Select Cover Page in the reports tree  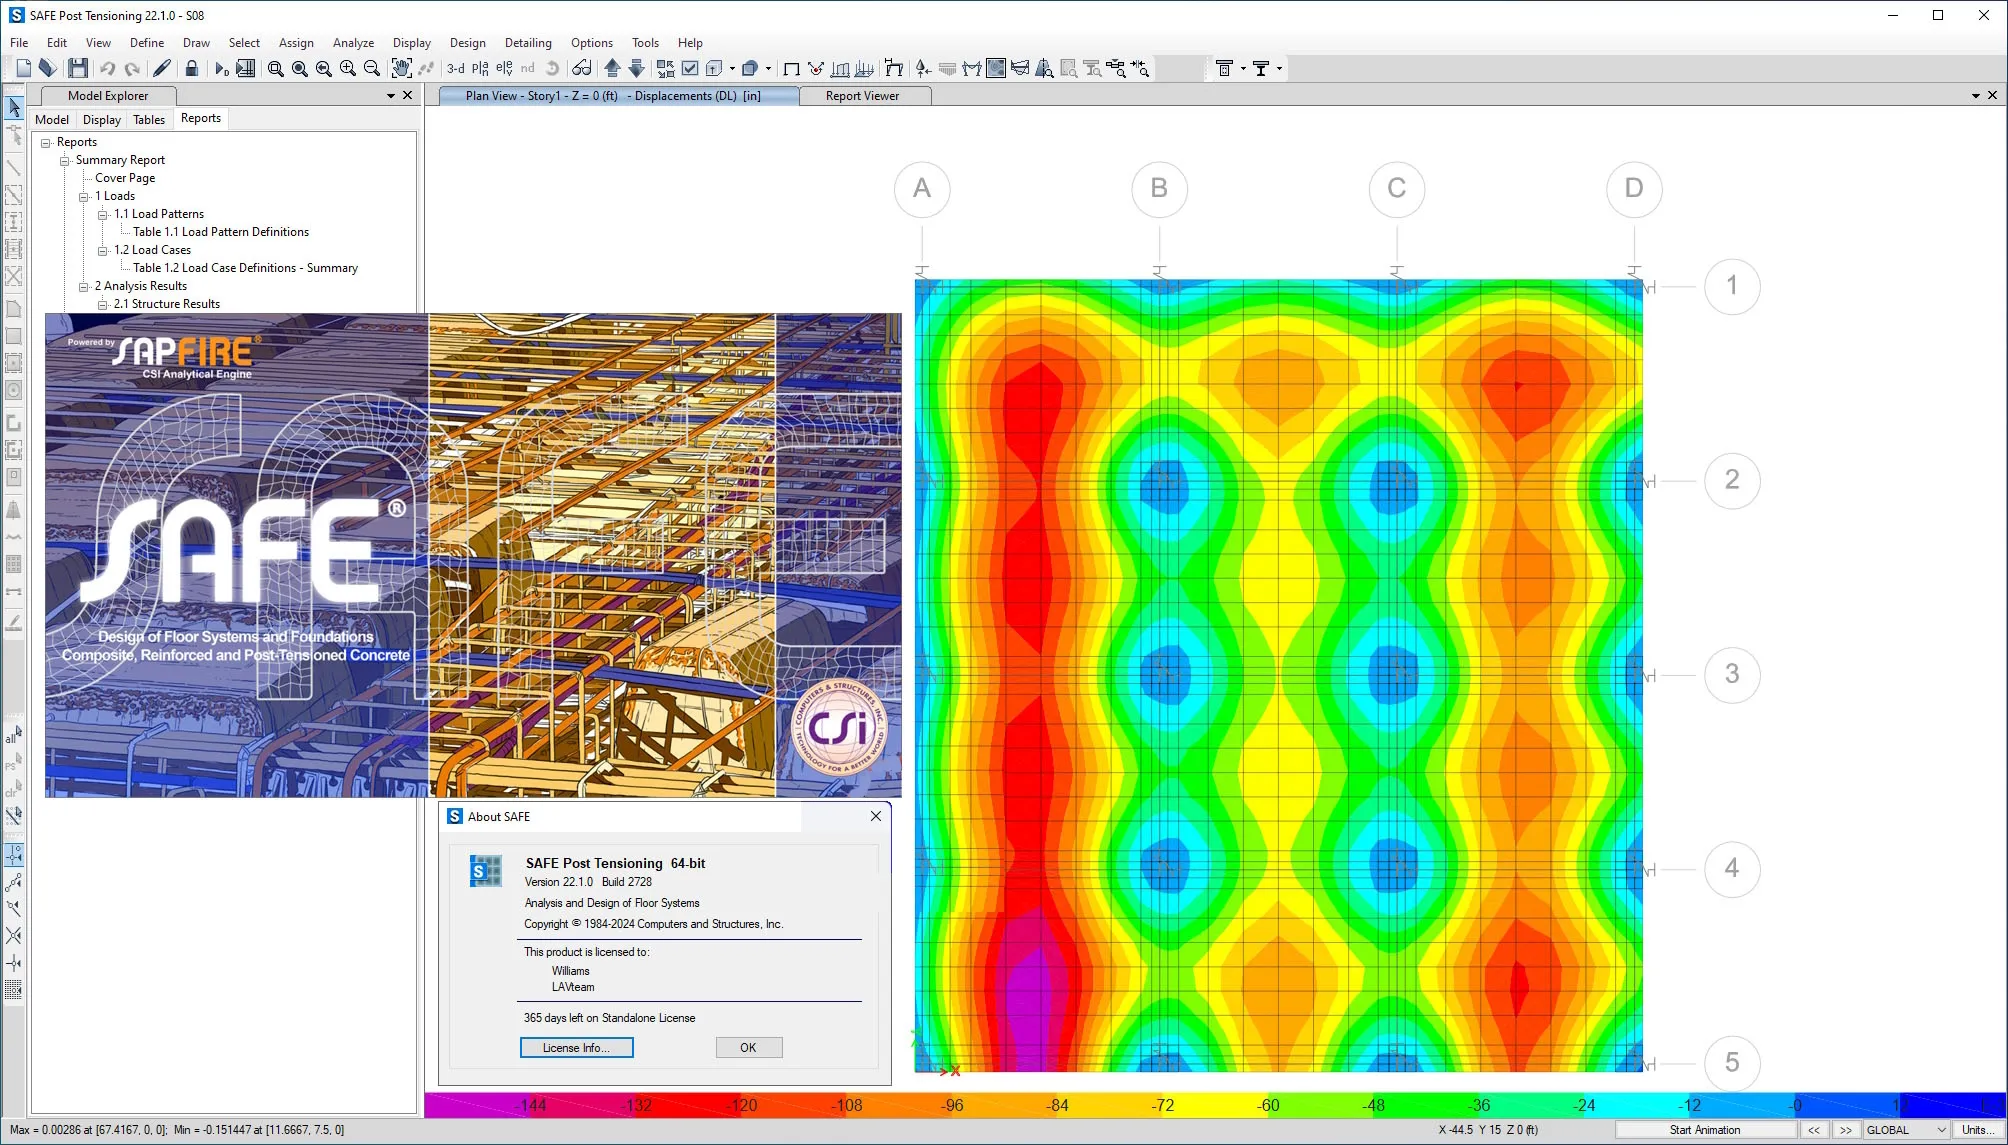click(x=125, y=178)
